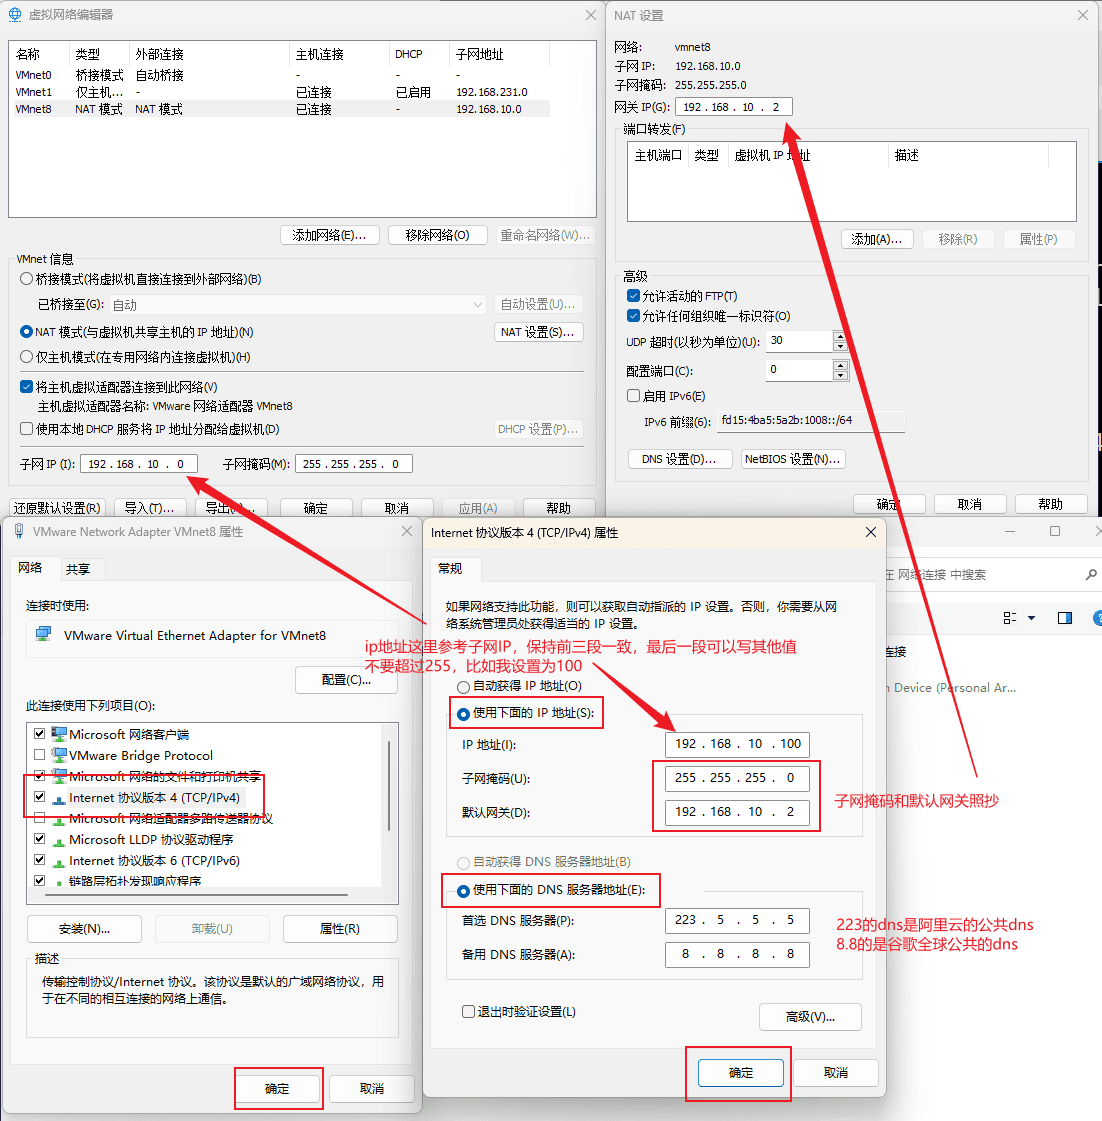Click 添加 port forwarding button
The height and width of the screenshot is (1121, 1102).
(877, 239)
